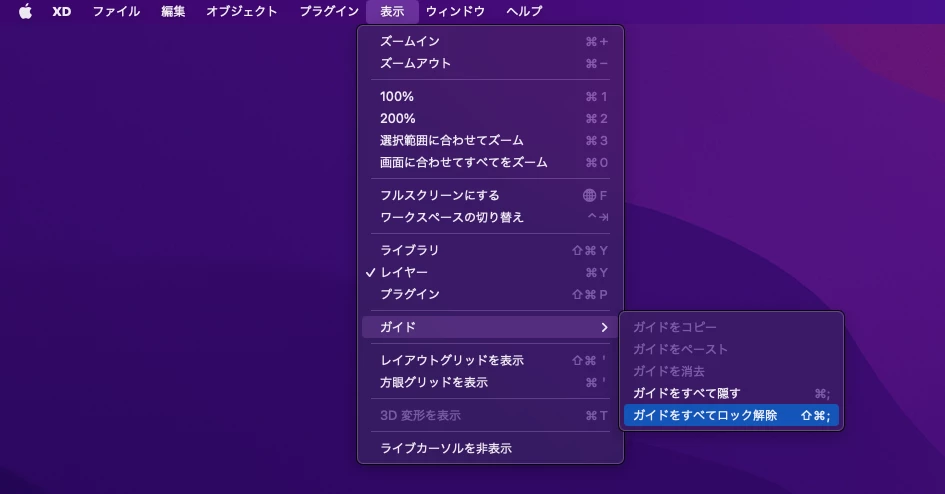Select ガイドをすべてロック解除 in submenu
Screen dimensions: 945x494
point(731,415)
